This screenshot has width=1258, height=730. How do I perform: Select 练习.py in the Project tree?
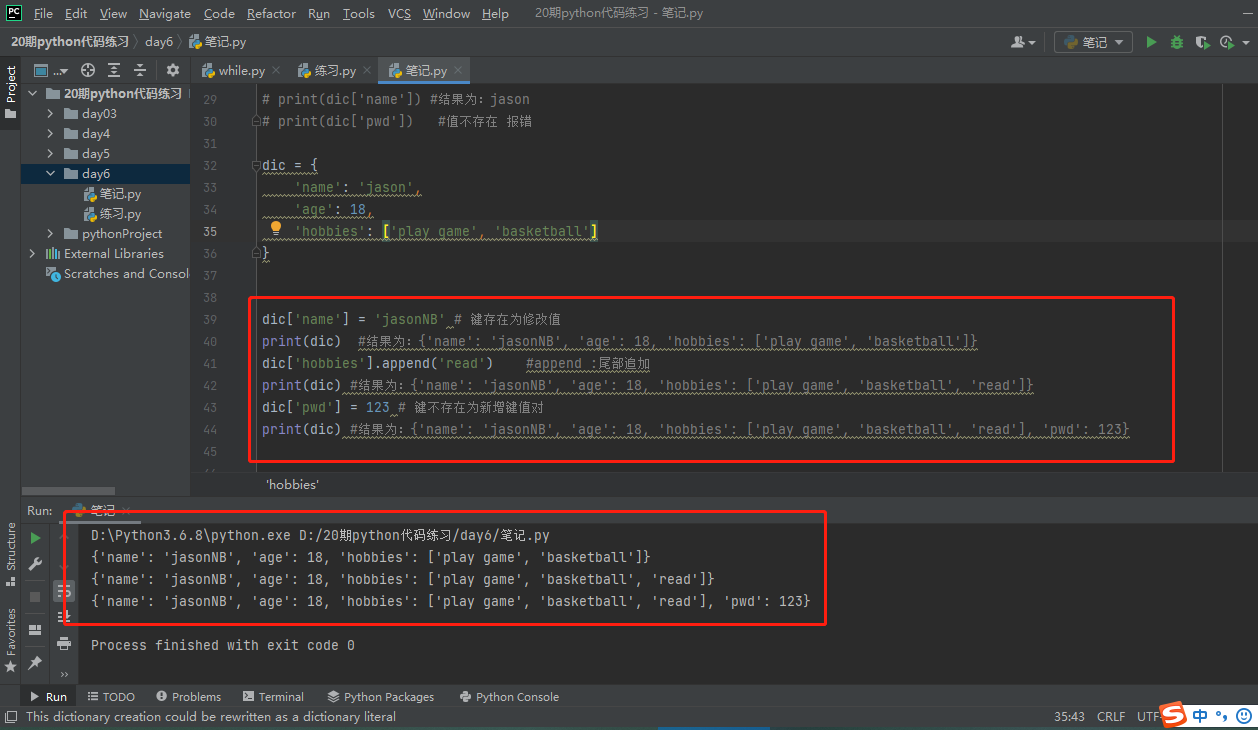pos(113,213)
